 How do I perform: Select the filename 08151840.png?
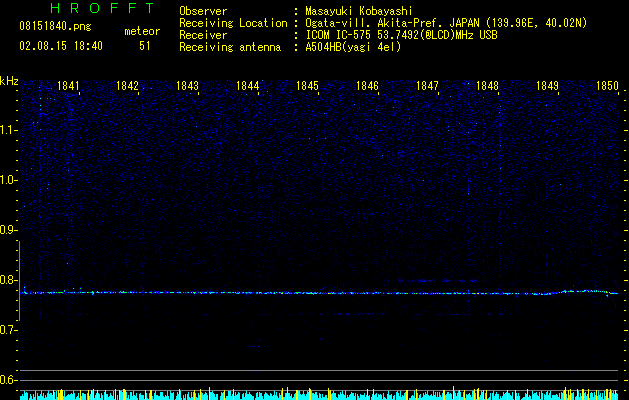[55, 27]
